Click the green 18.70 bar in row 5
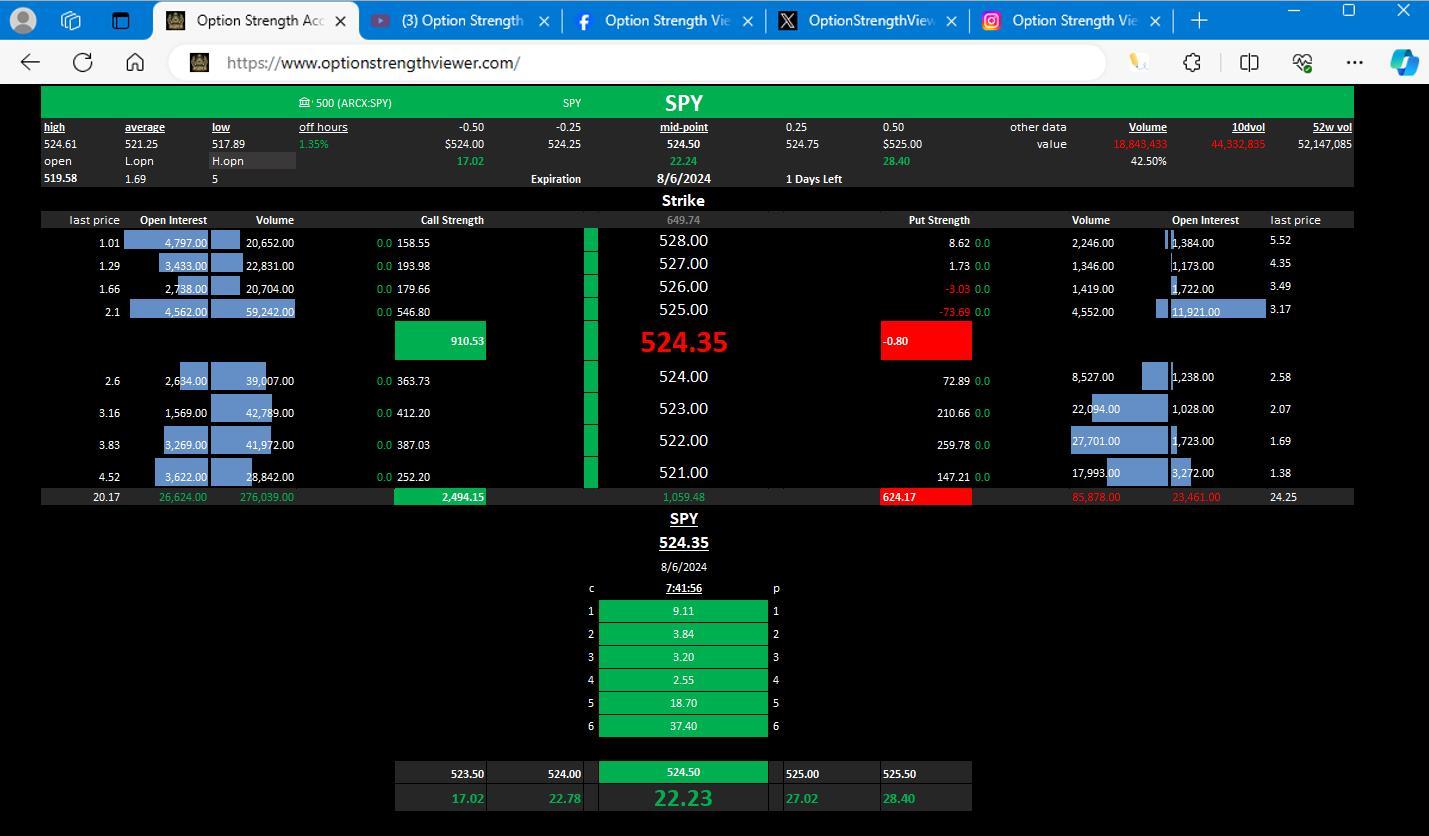Screen dimensions: 1429x836 (x=683, y=703)
